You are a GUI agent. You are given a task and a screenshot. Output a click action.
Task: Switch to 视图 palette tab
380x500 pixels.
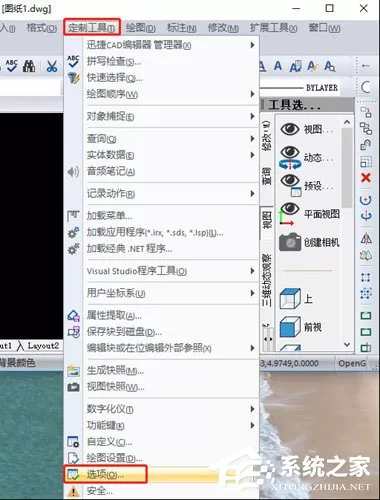[267, 219]
